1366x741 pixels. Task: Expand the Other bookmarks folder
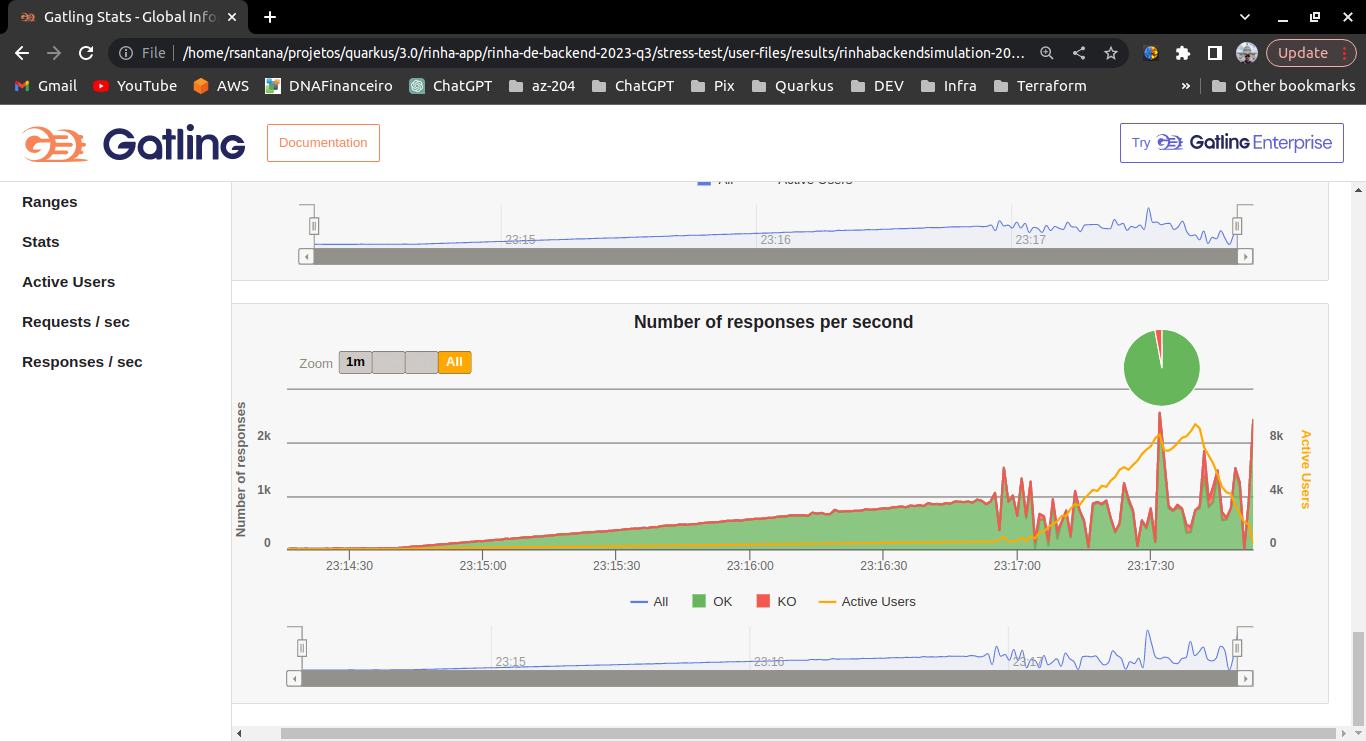(x=1283, y=86)
